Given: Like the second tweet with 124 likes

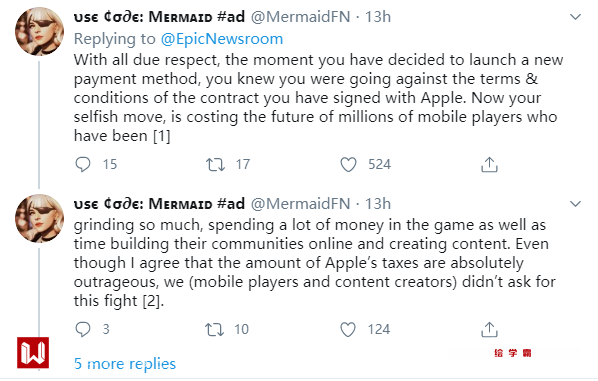Looking at the screenshot, I should click(348, 330).
